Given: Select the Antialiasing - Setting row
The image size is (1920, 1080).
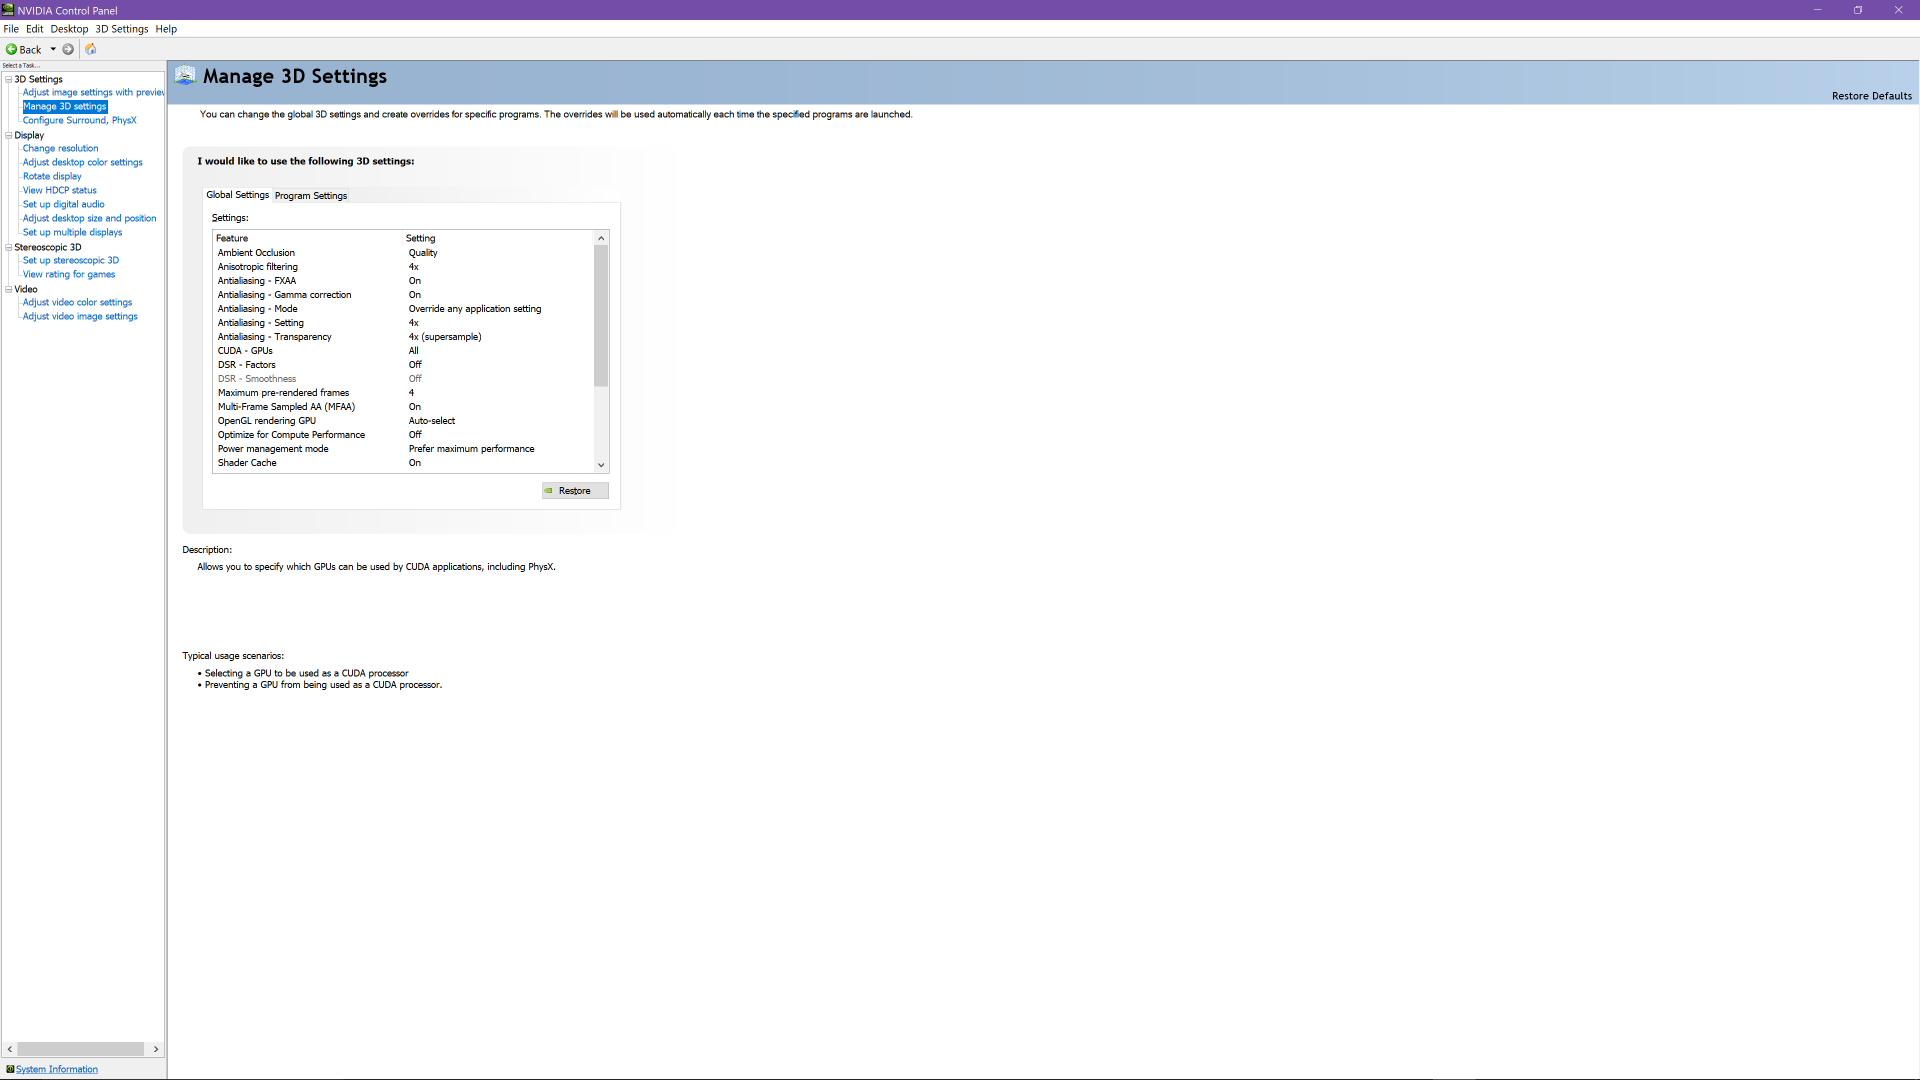Looking at the screenshot, I should click(x=403, y=323).
